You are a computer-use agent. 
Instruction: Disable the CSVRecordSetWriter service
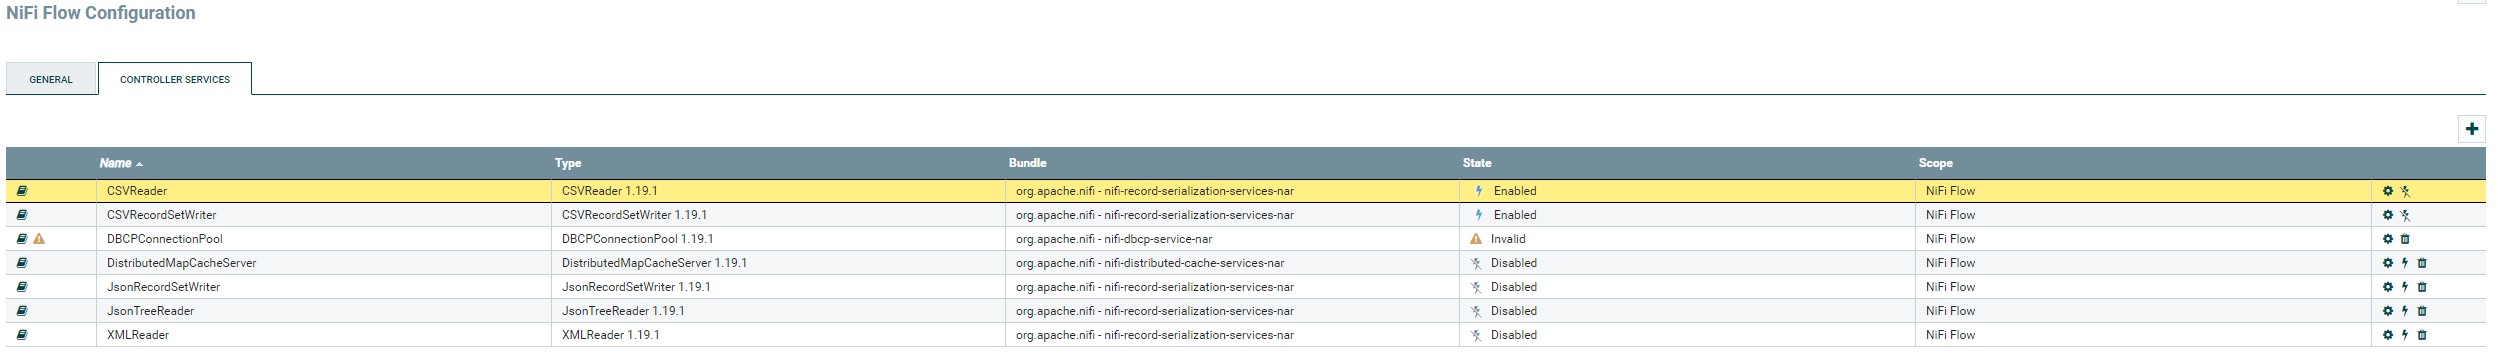click(2405, 215)
